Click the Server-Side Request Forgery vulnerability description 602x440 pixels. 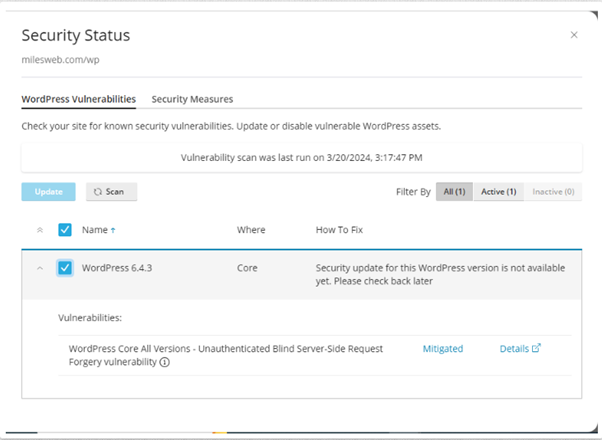pyautogui.click(x=226, y=355)
